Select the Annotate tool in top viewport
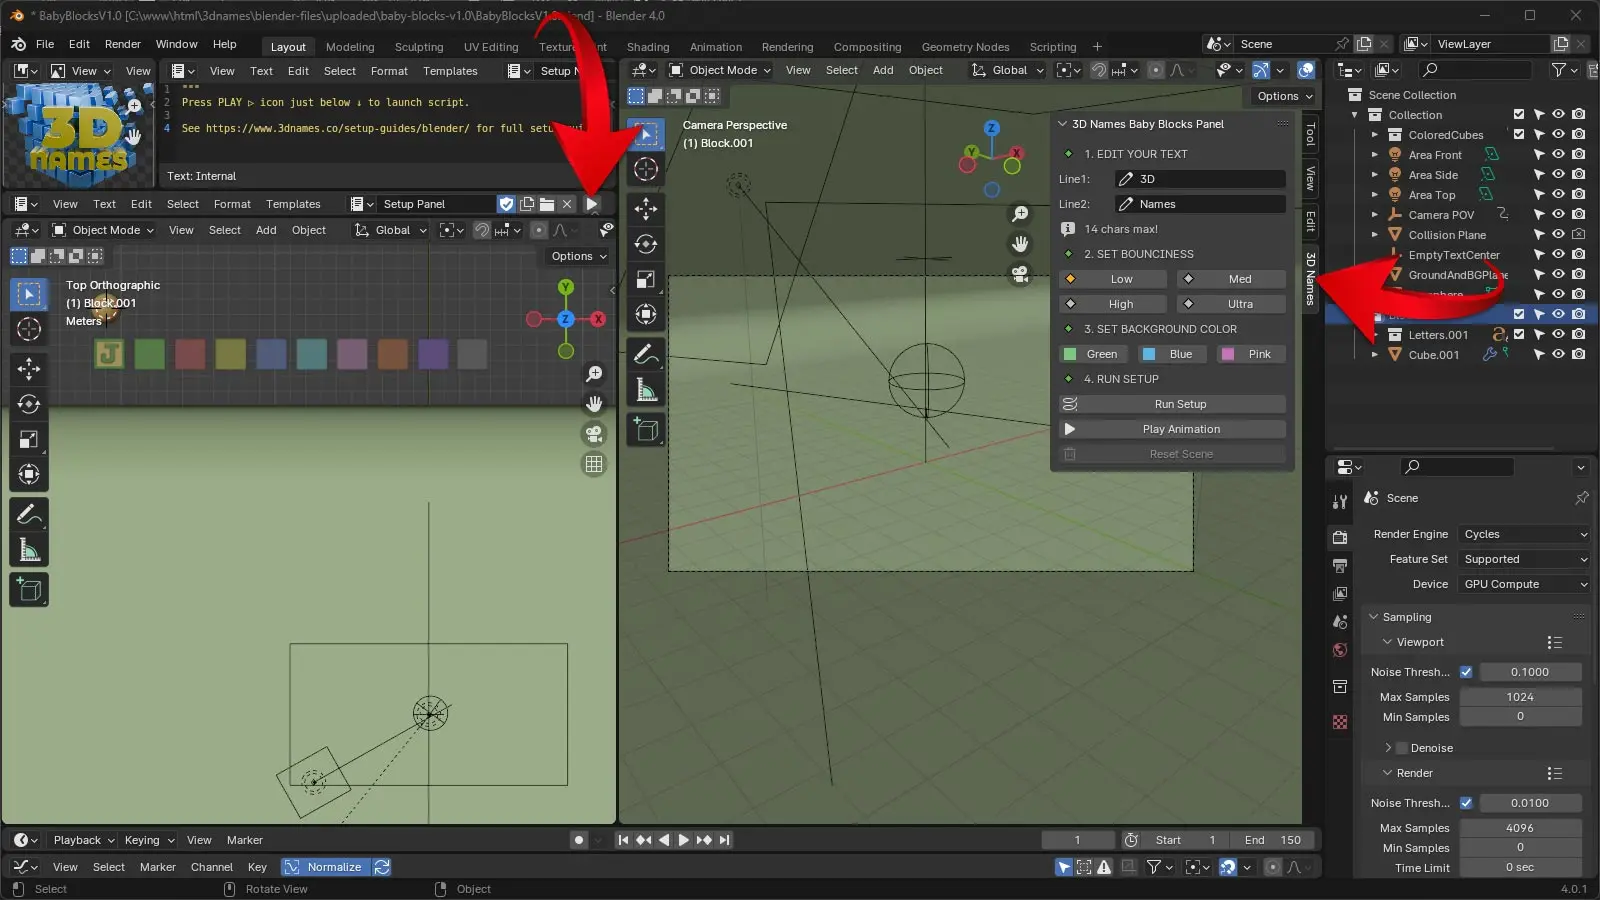The height and width of the screenshot is (900, 1600). coord(29,515)
